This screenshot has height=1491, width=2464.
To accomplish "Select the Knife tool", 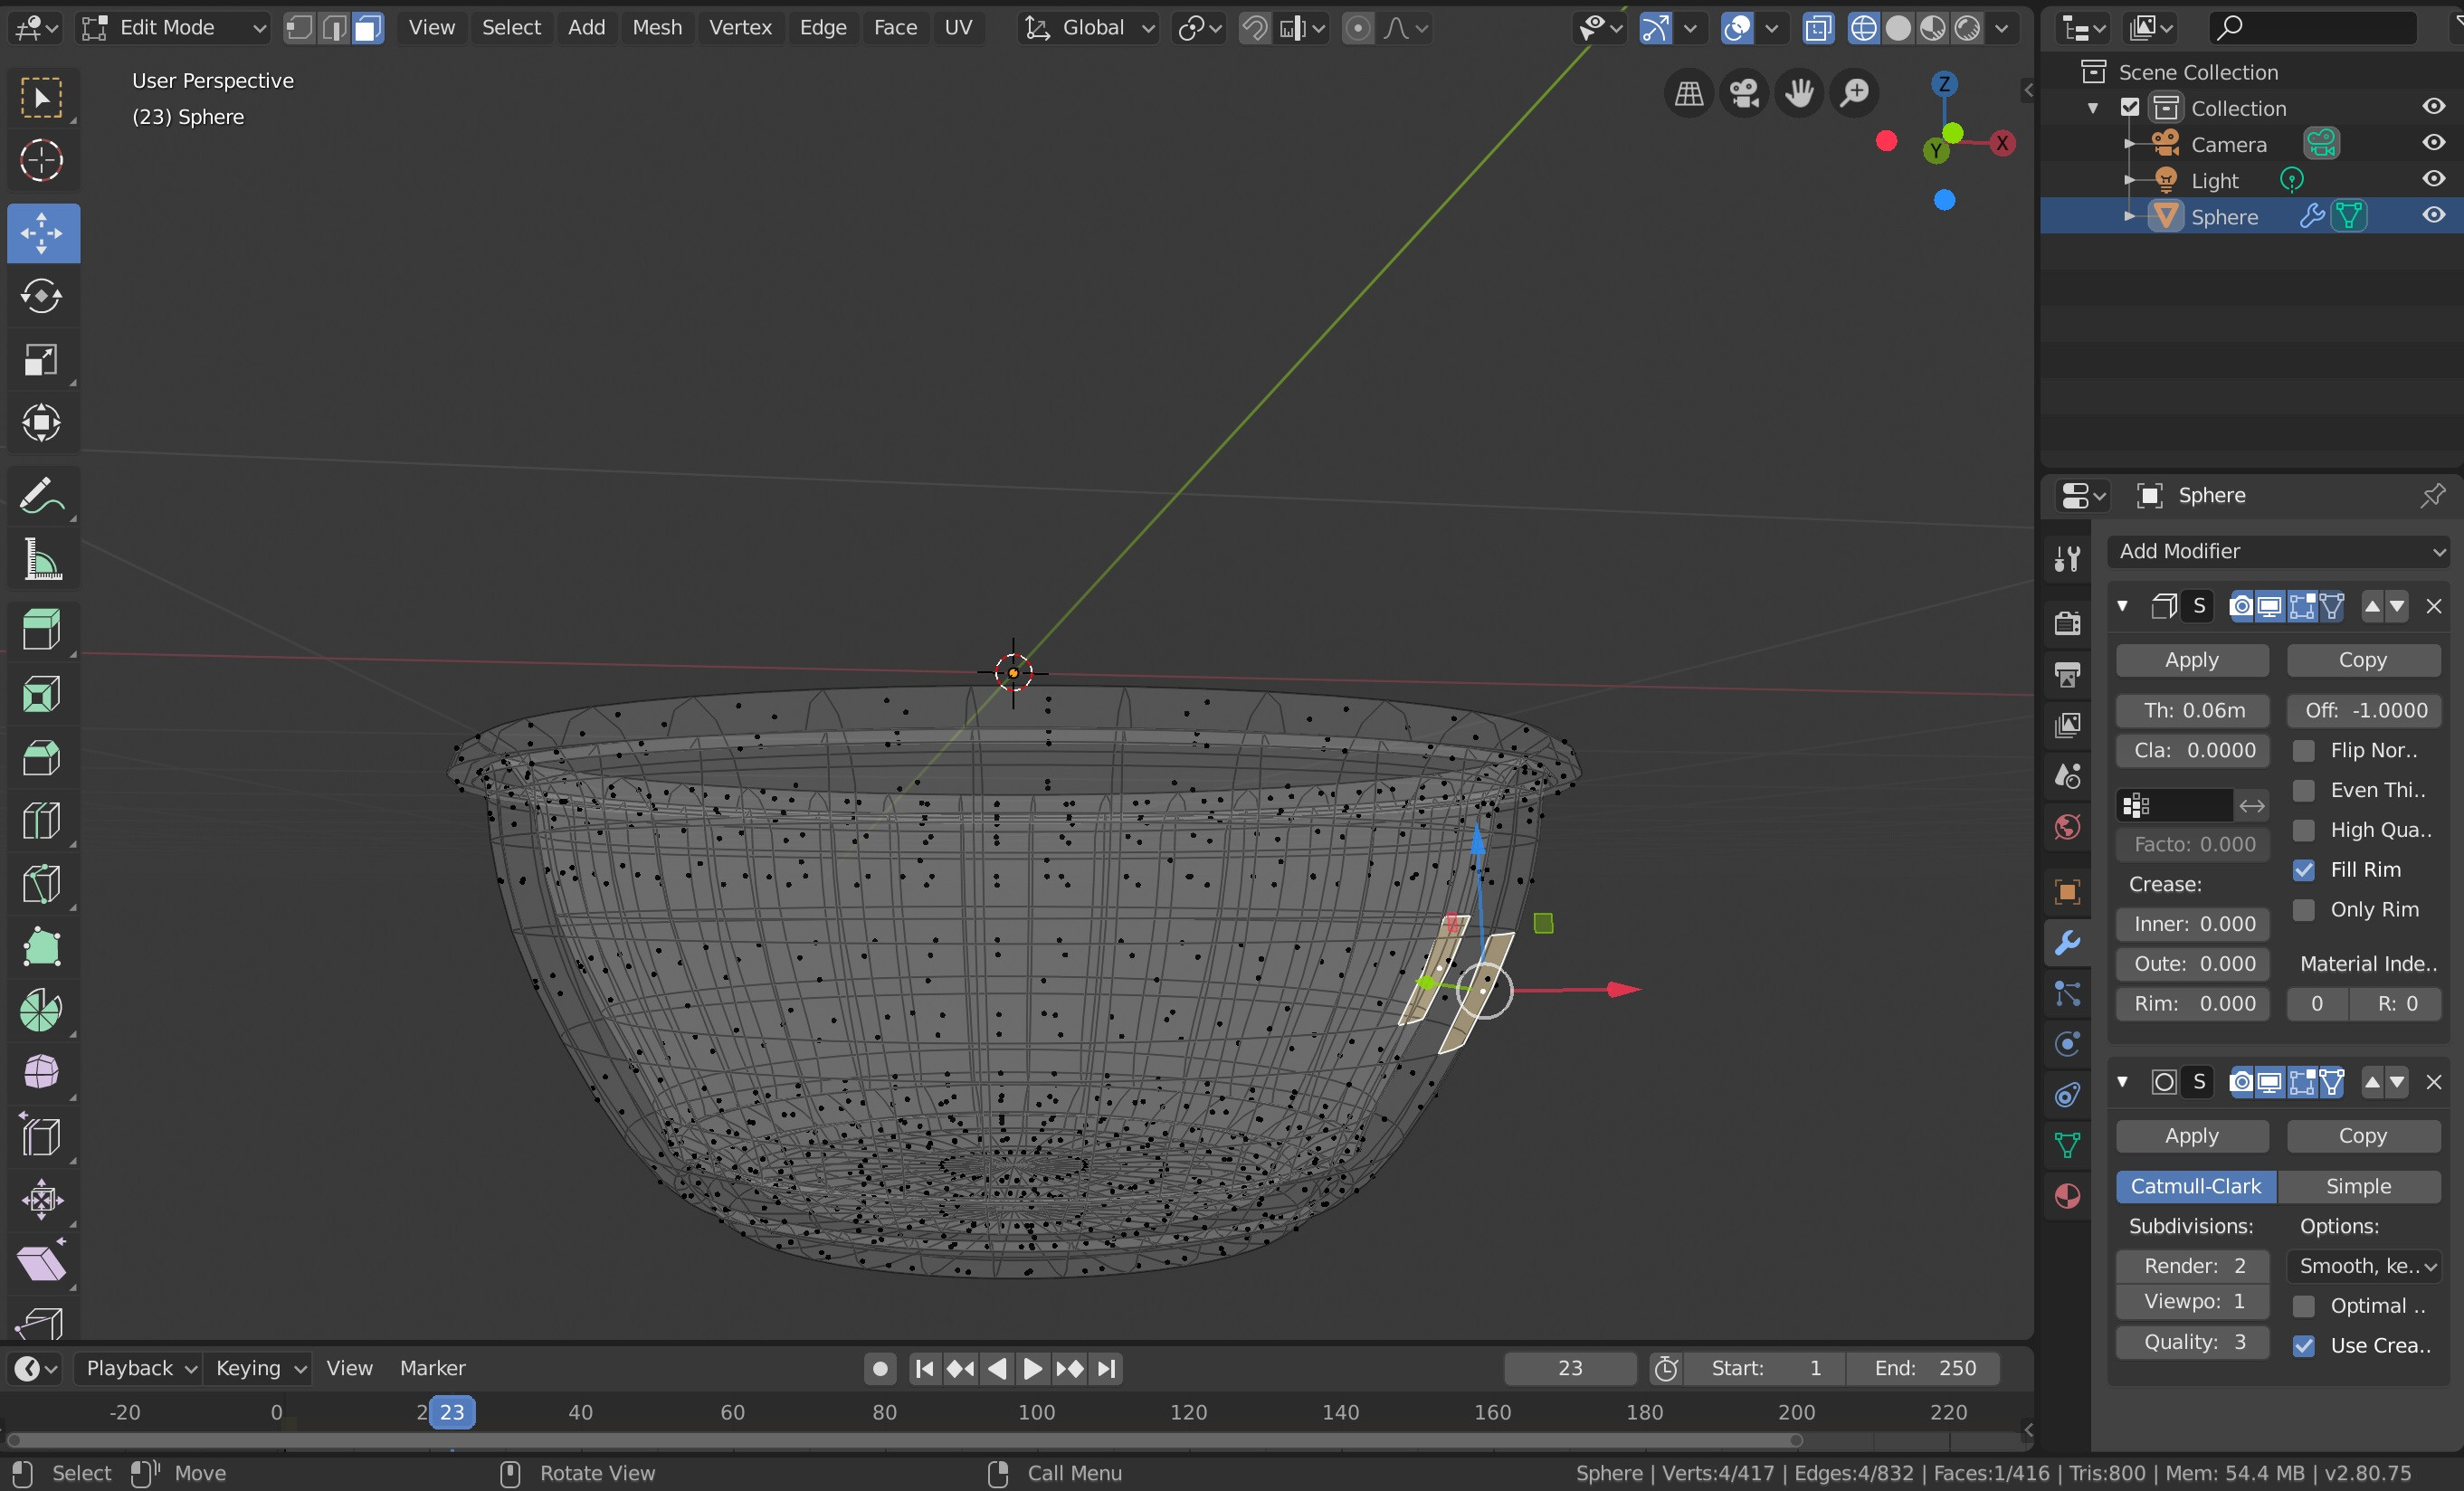I will point(41,883).
